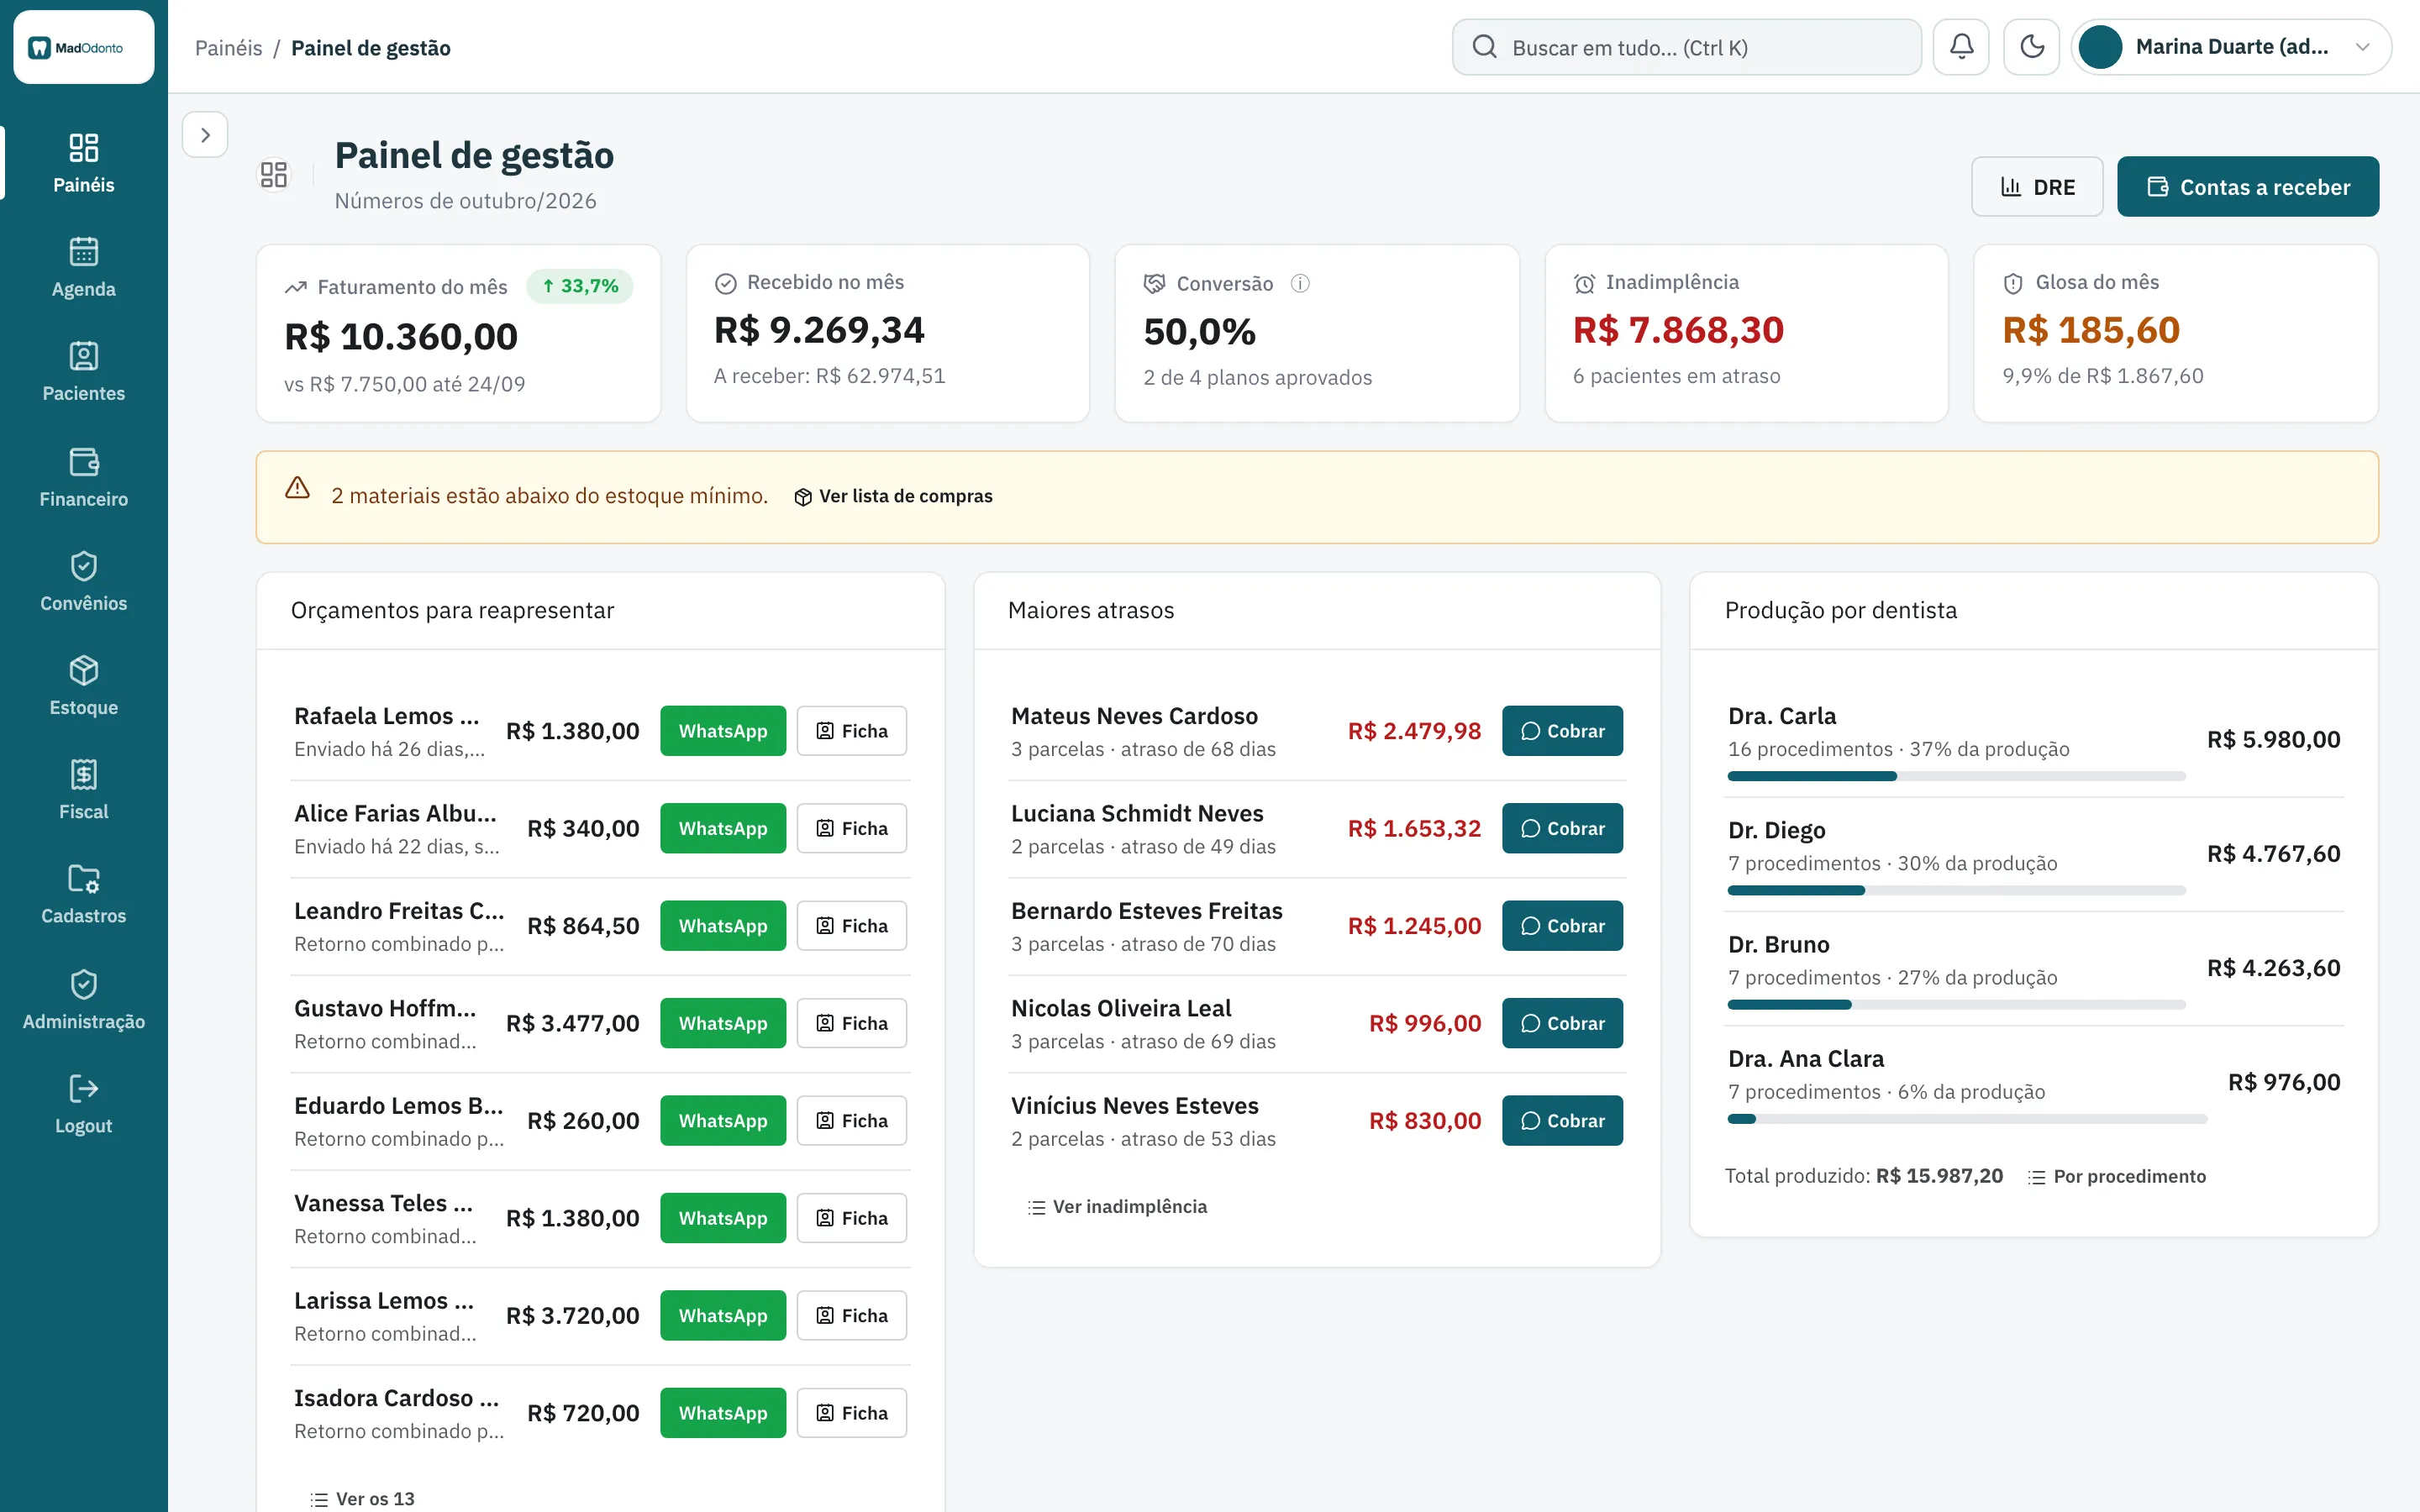Image resolution: width=2420 pixels, height=1512 pixels.
Task: Click Dra. Carla production progress bar
Action: 1956,776
